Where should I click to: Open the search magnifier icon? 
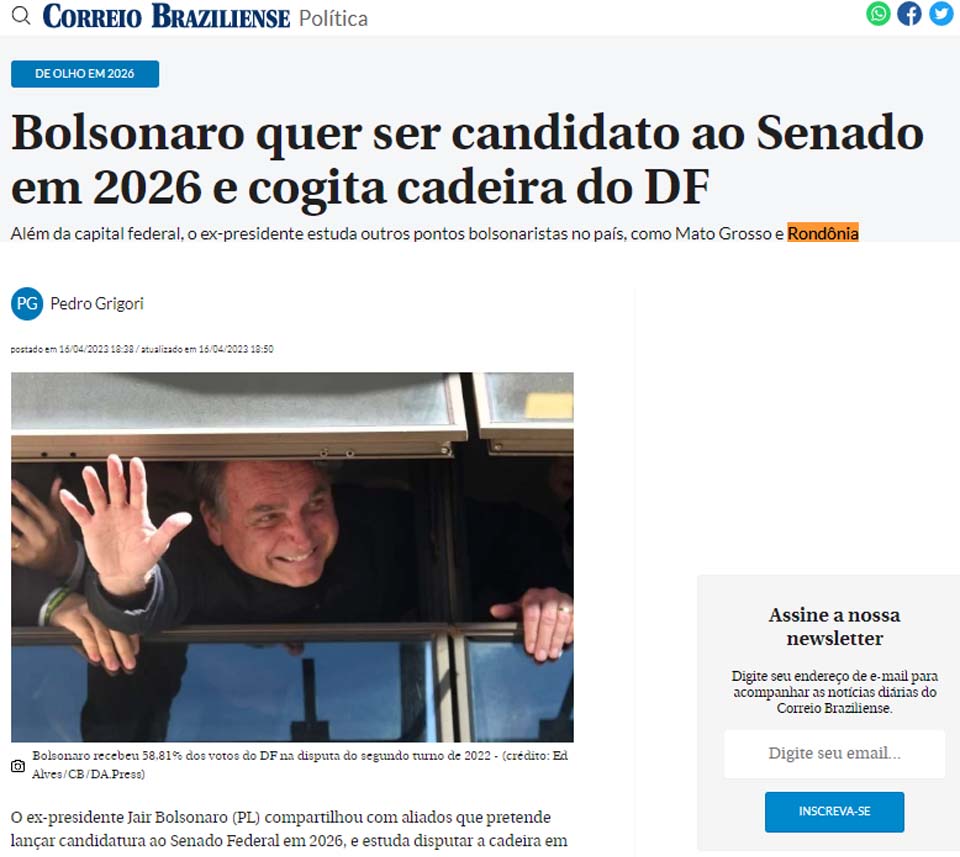[x=21, y=15]
